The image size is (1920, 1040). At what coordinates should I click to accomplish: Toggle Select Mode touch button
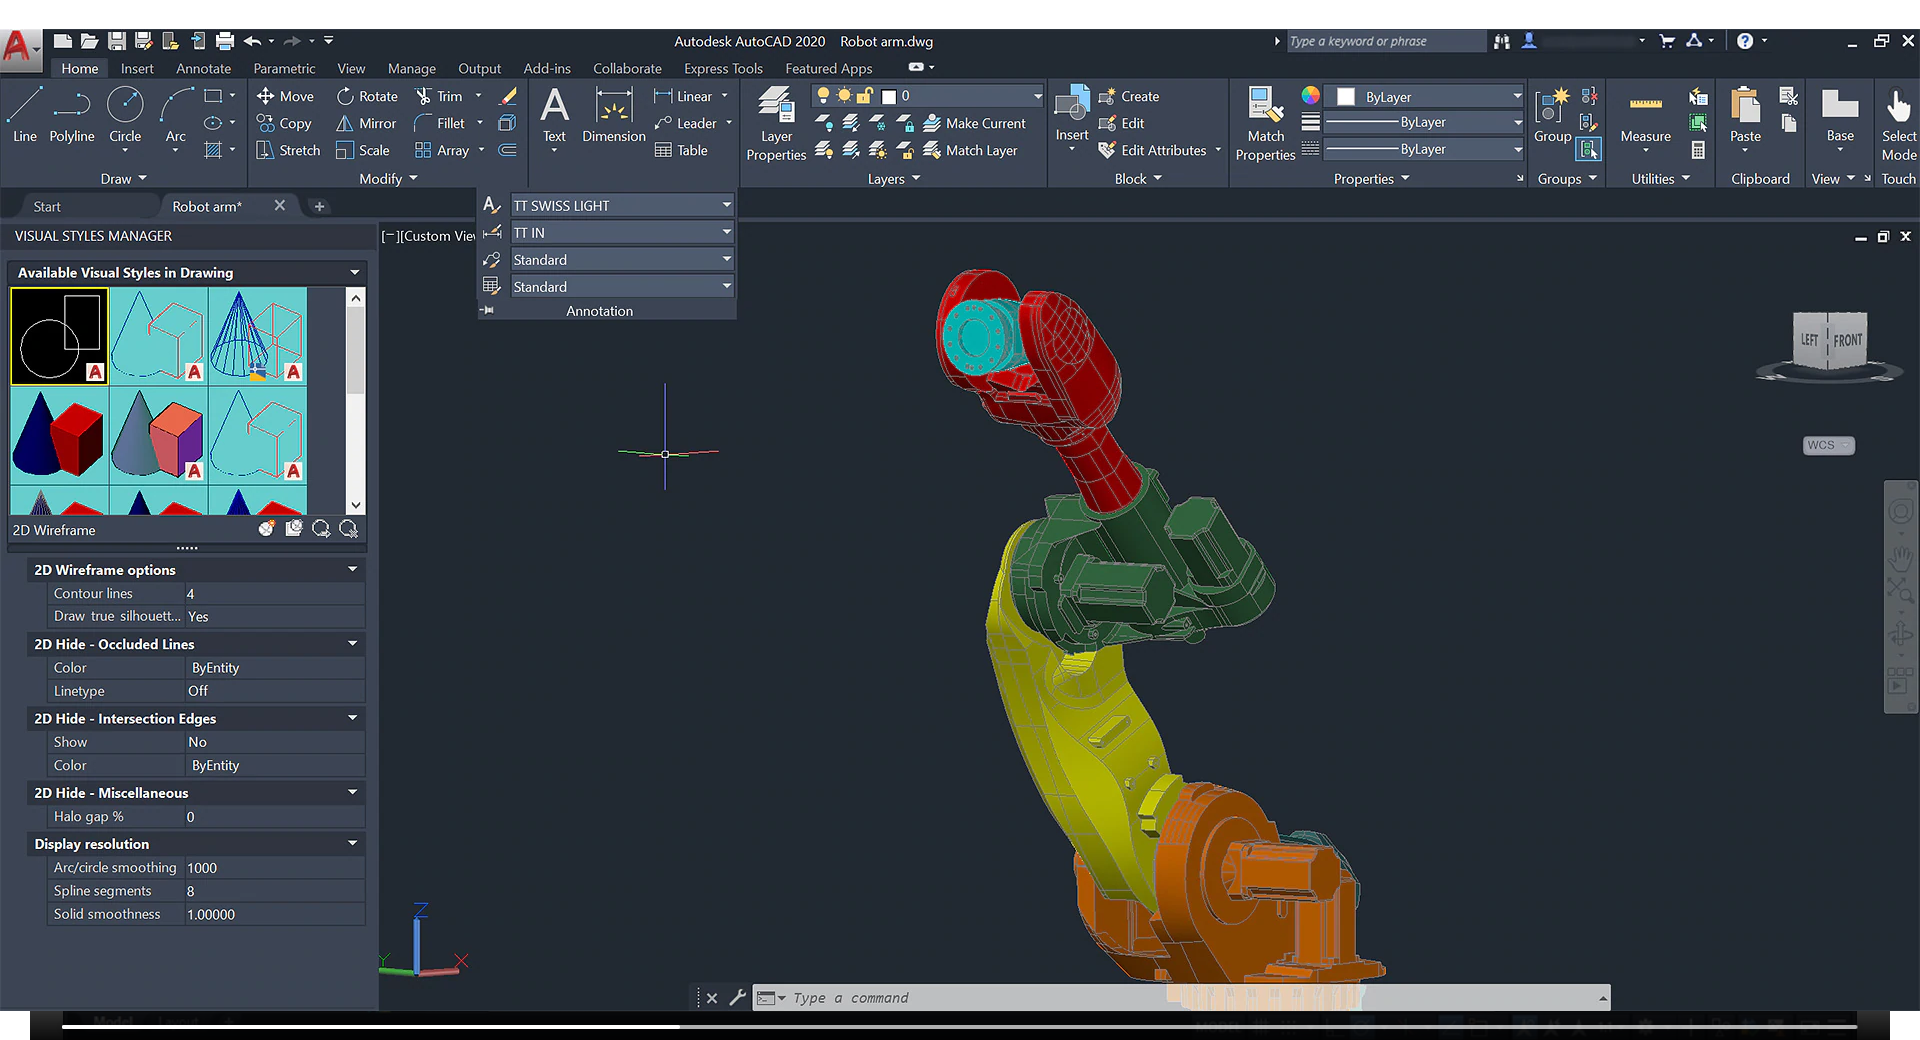click(1898, 123)
